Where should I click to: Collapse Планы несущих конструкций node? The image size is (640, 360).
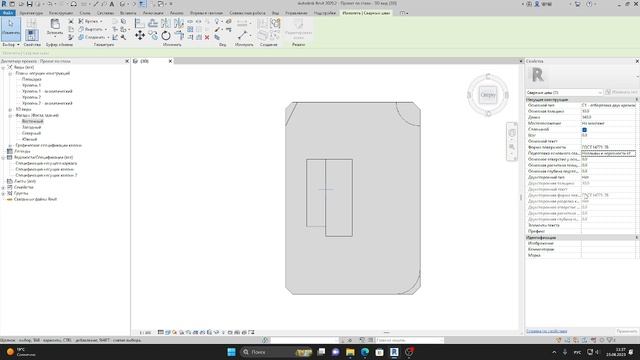[10, 73]
